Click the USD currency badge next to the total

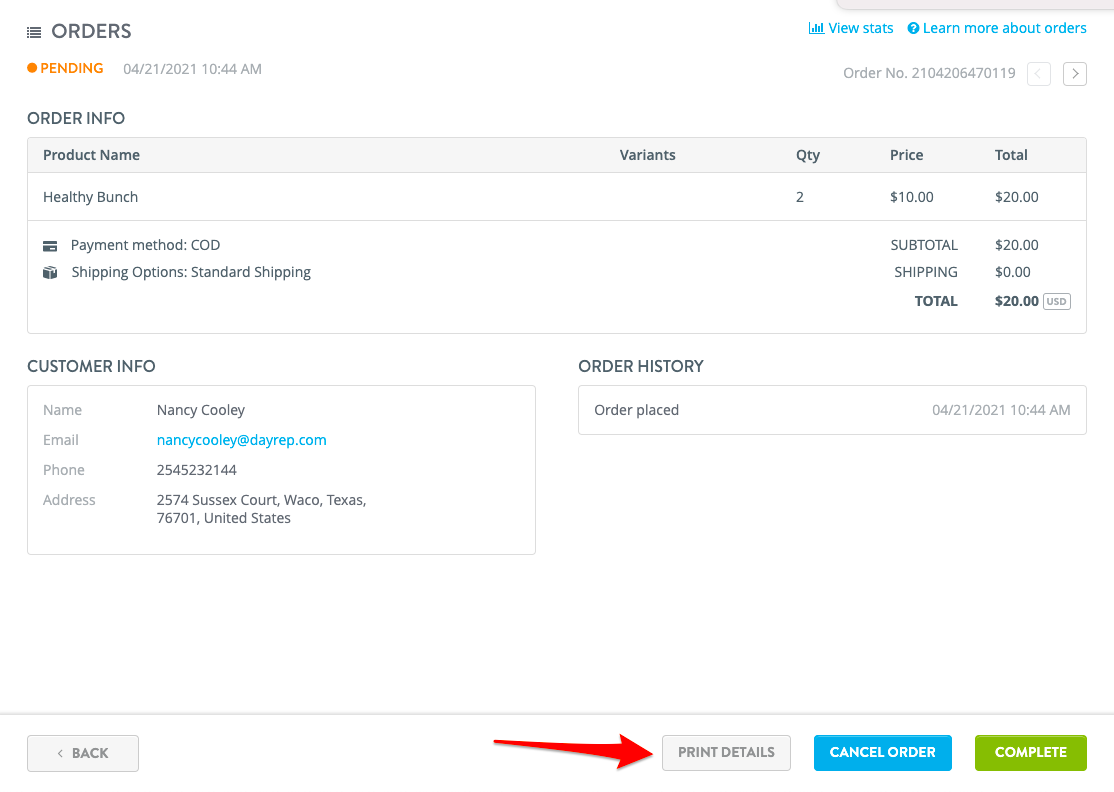coord(1057,300)
